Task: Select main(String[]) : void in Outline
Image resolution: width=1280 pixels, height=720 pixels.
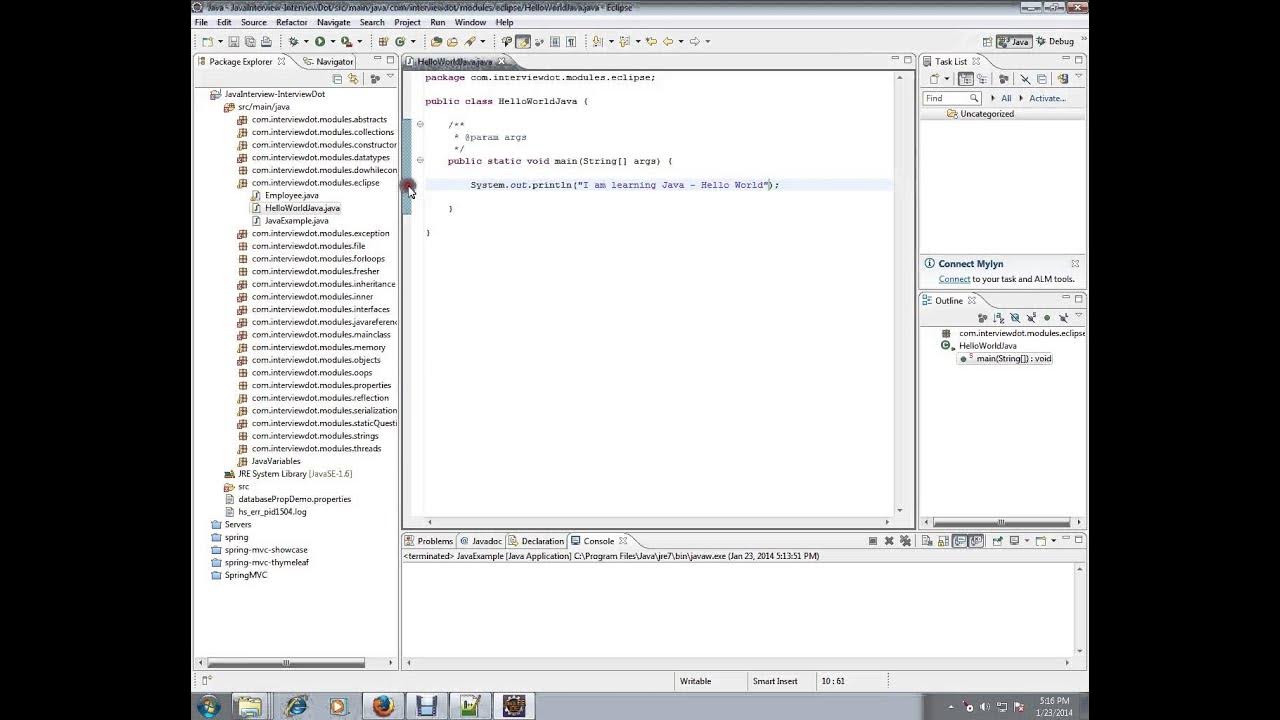Action: [1006, 358]
